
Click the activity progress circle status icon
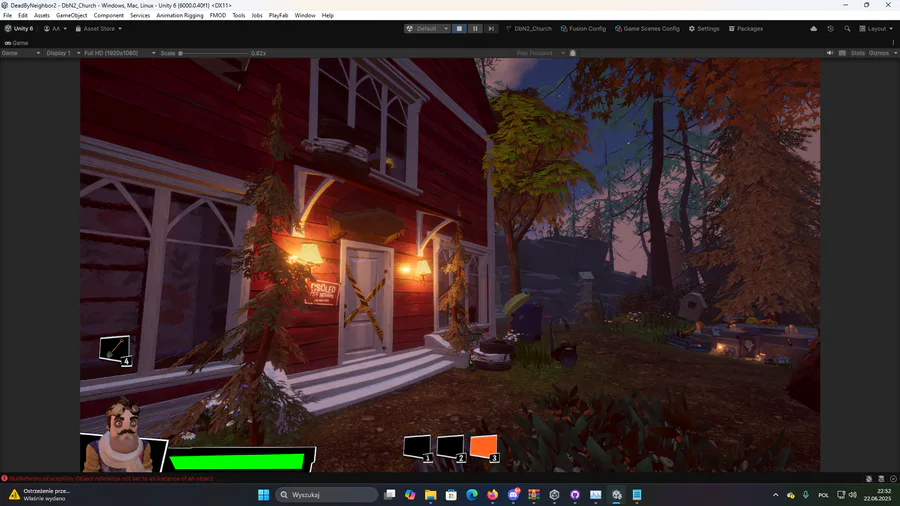click(893, 478)
